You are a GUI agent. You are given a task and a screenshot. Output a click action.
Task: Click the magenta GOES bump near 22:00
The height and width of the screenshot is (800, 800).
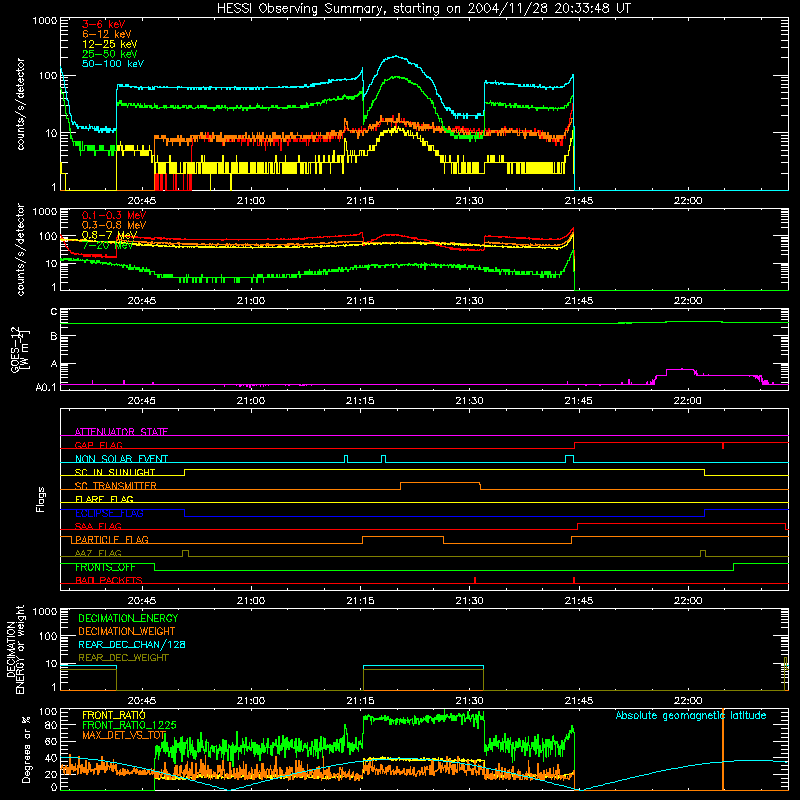[680, 369]
